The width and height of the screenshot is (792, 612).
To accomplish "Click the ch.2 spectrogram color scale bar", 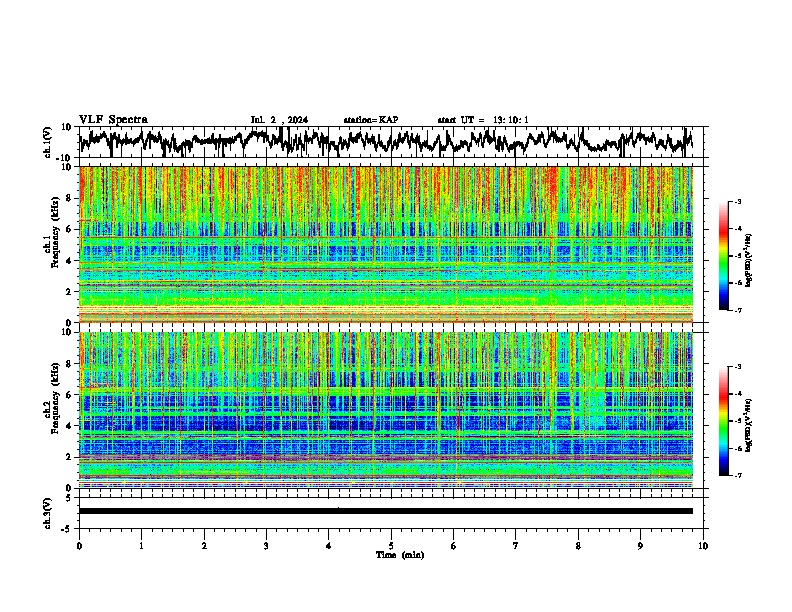I will (x=724, y=421).
